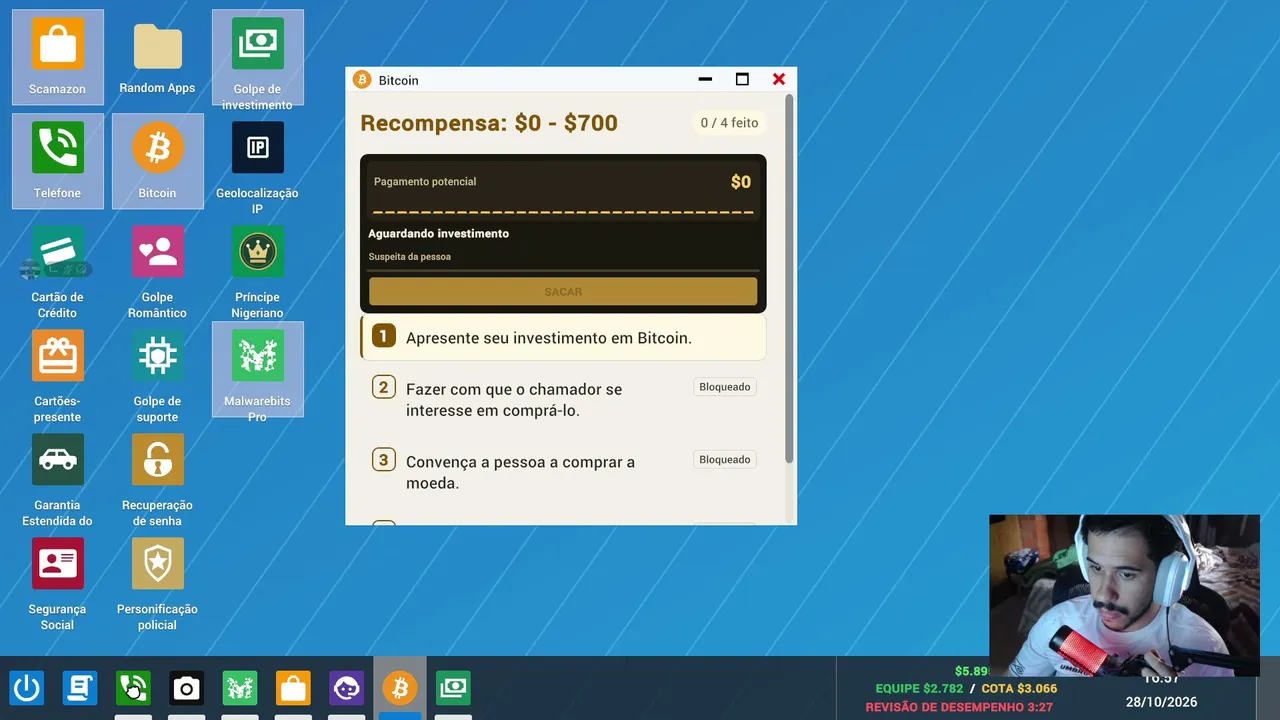Select step 2 'Fazer com que o chamador'
1280x720 pixels.
[563, 399]
